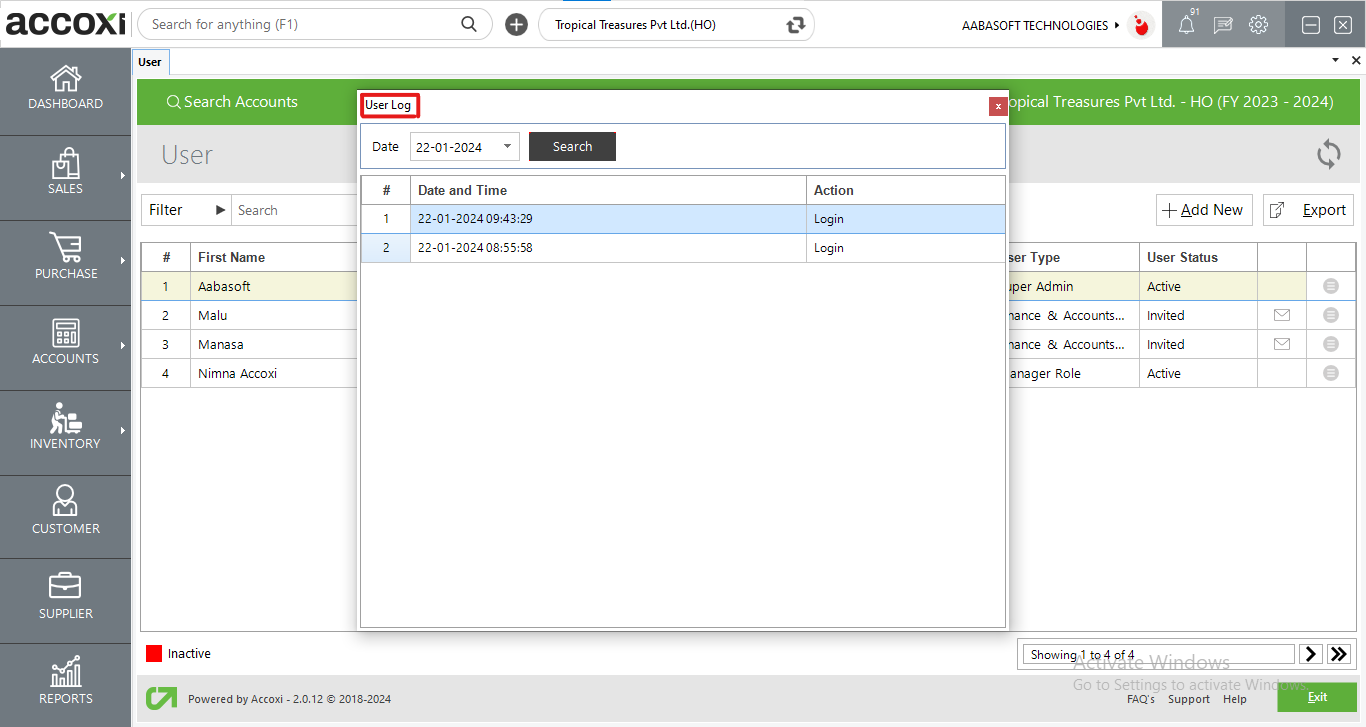Click the switch organization arrows icon

tap(796, 25)
